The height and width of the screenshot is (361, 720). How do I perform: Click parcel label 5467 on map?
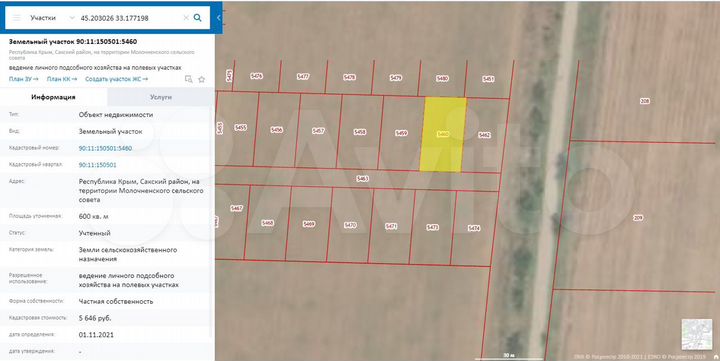[236, 209]
